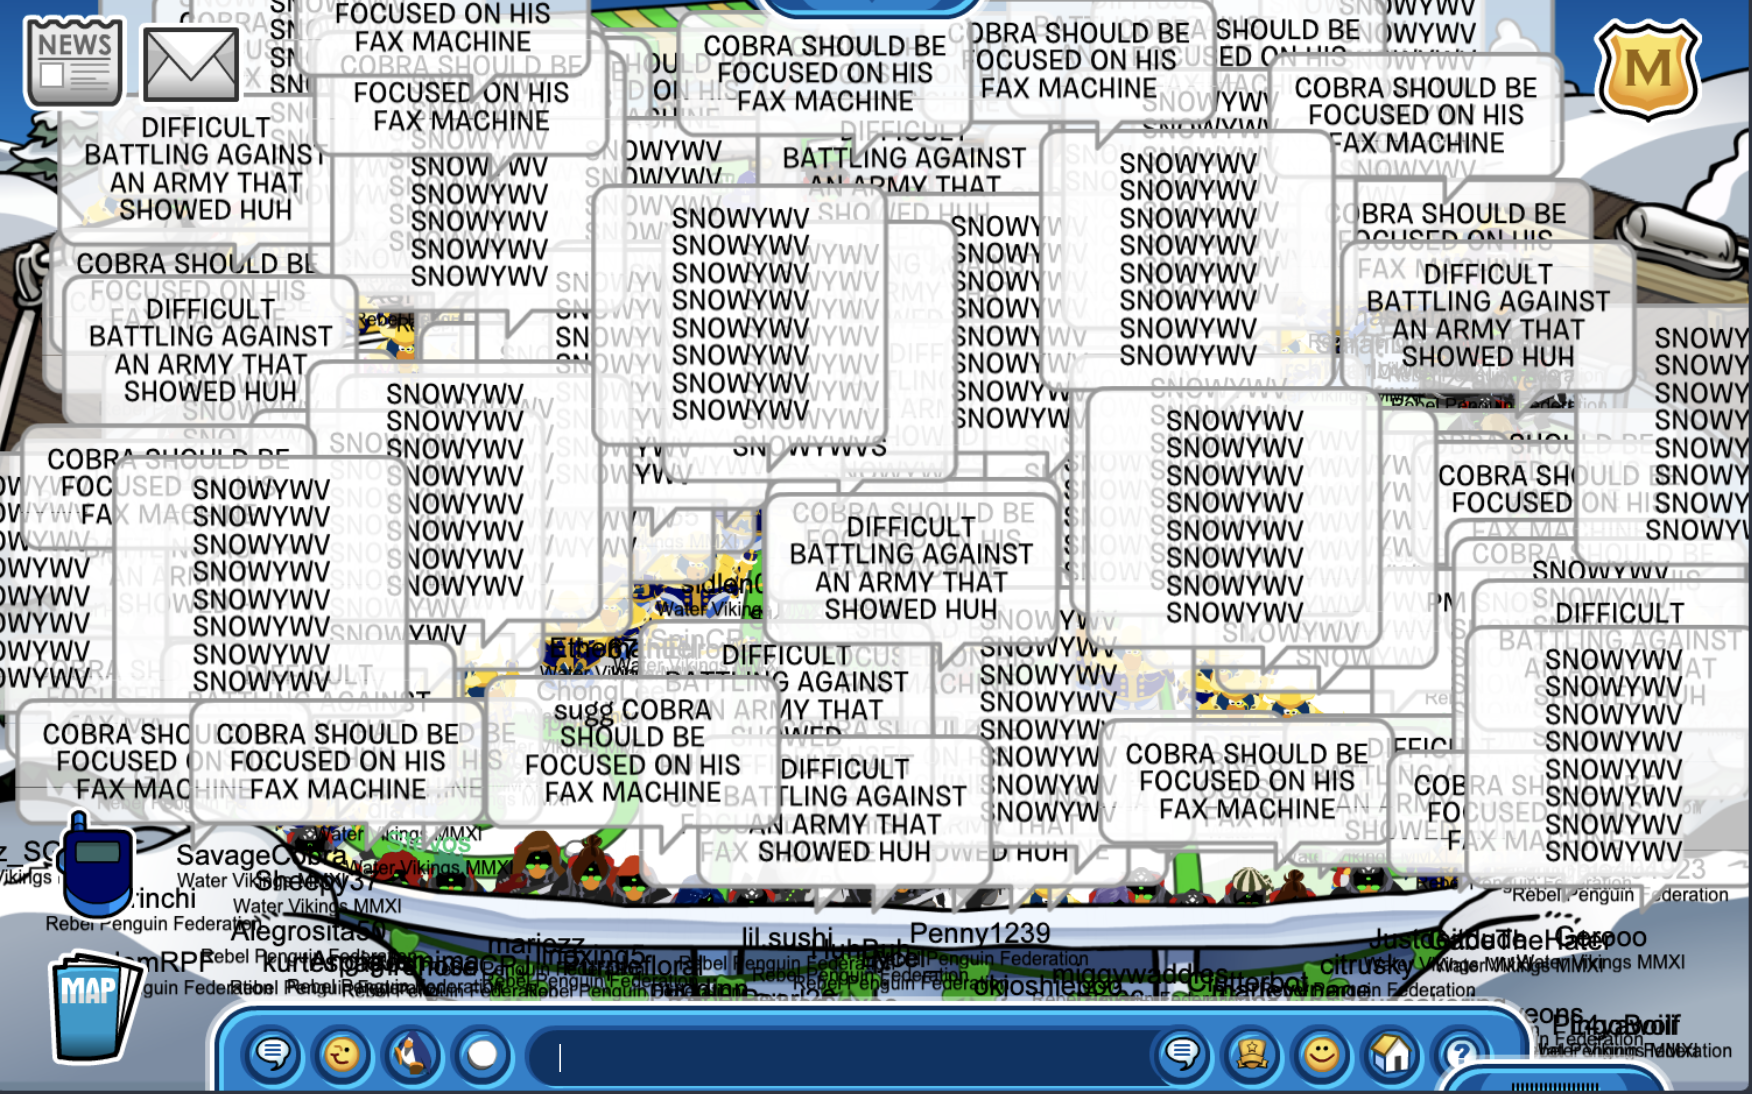Click the penguin named lil sushi
This screenshot has width=1752, height=1094.
(x=786, y=938)
